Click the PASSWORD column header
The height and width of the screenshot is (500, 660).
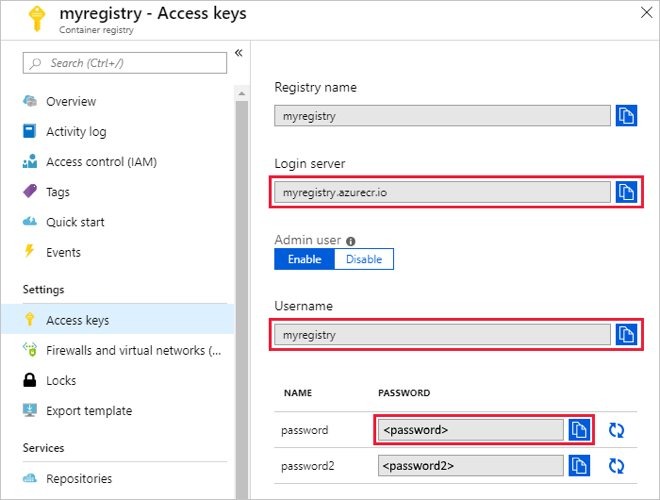(404, 393)
